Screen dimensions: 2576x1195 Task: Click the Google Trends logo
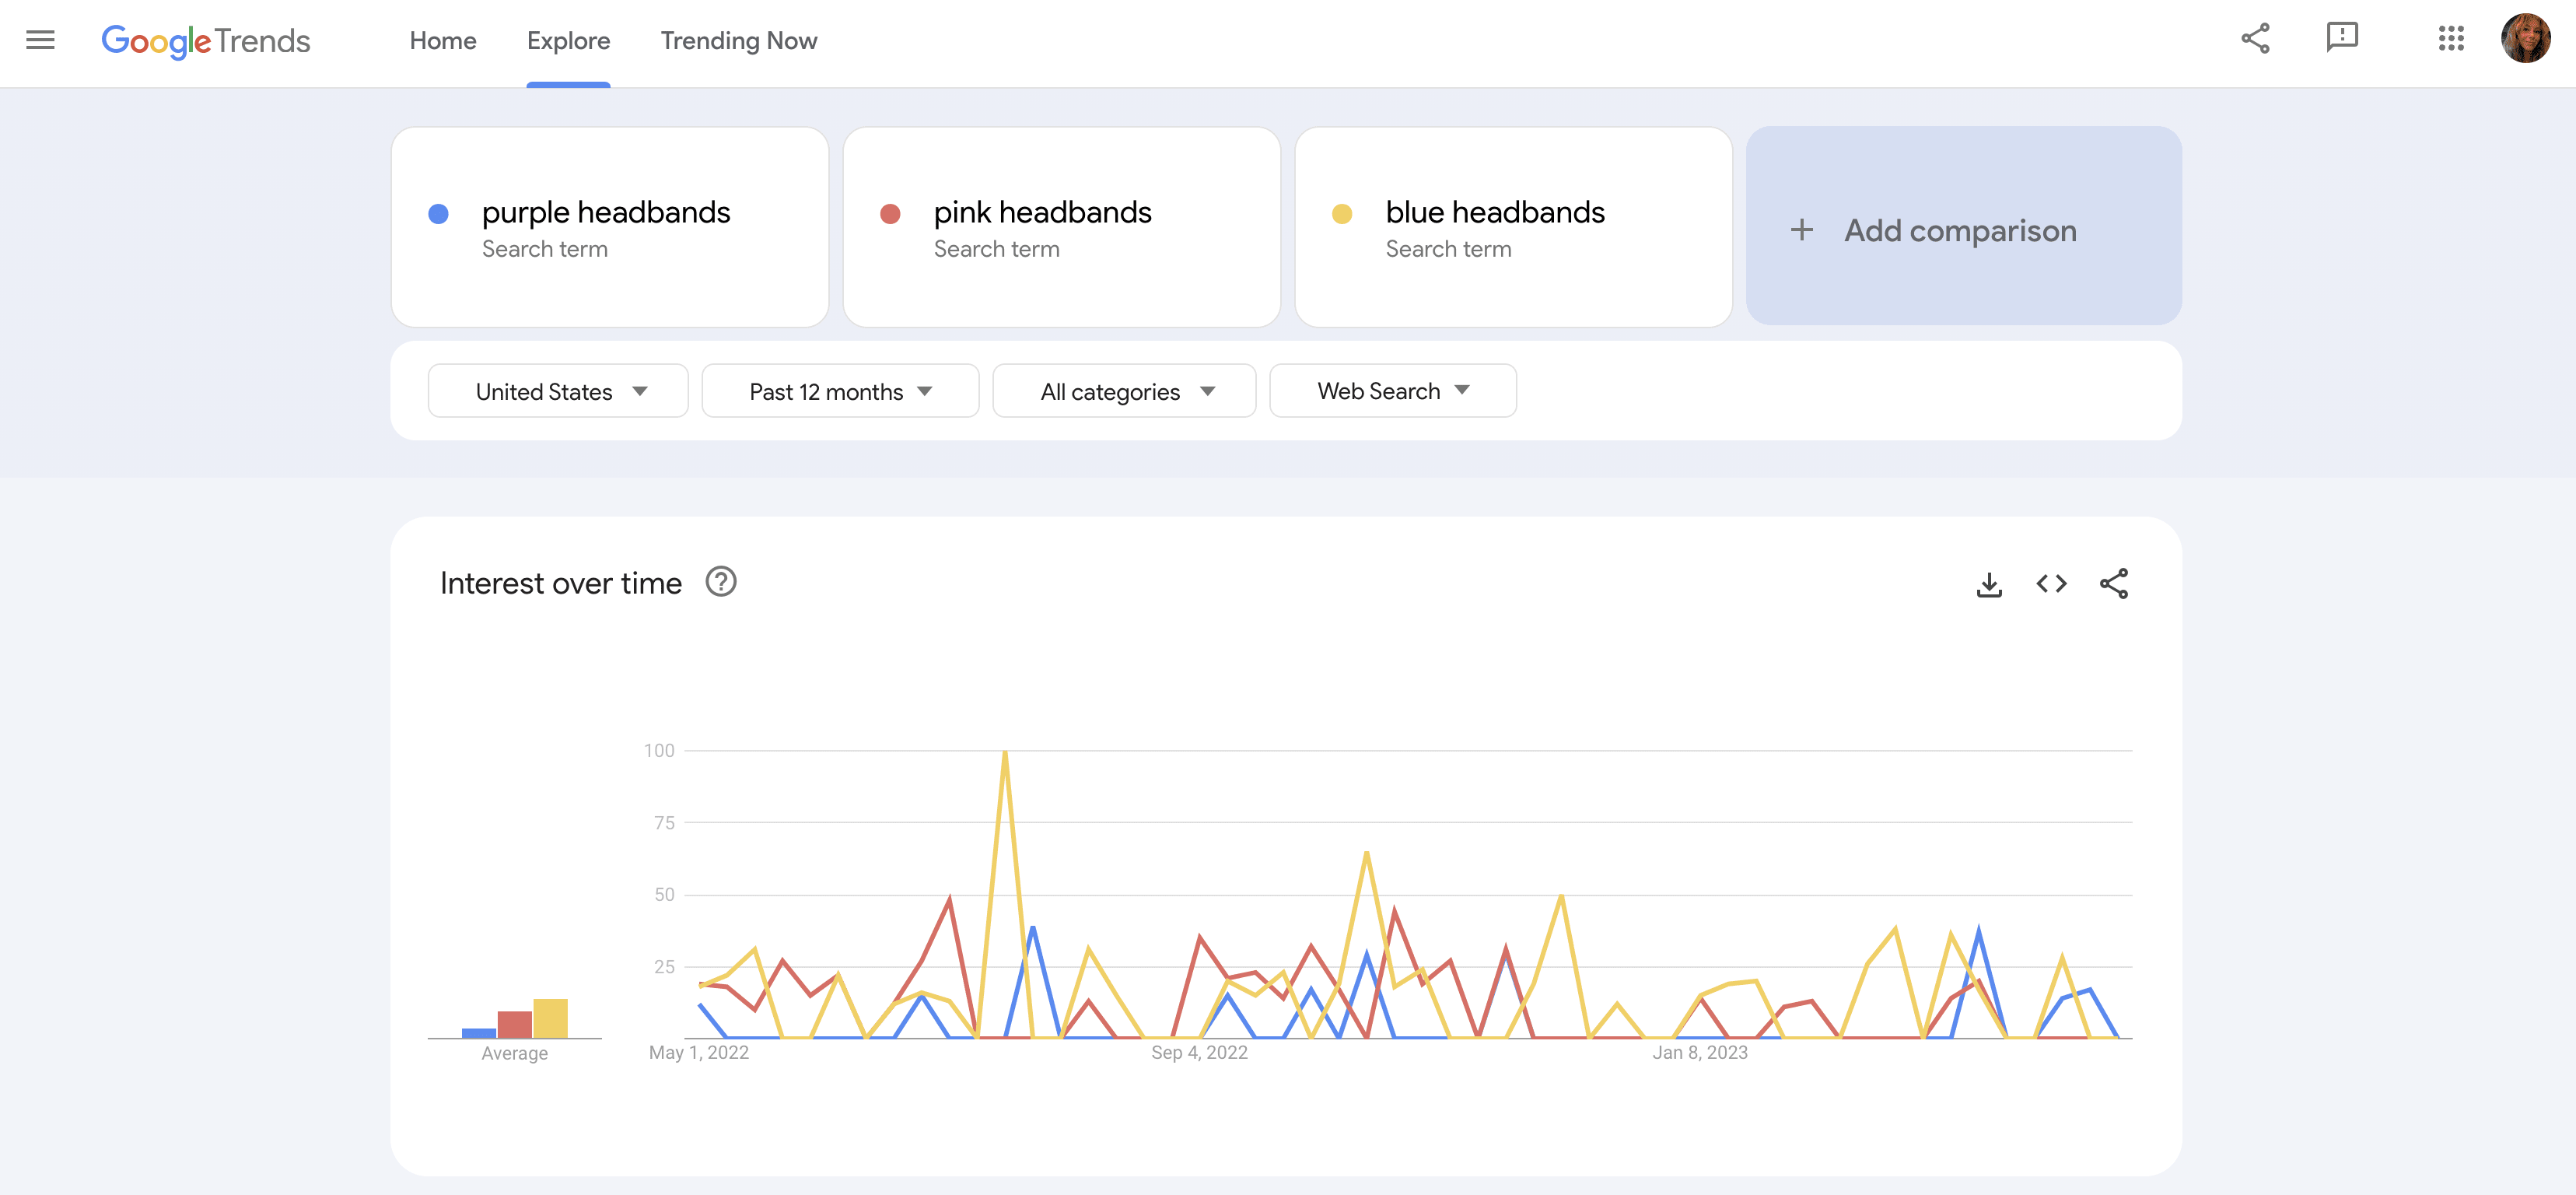(x=206, y=41)
